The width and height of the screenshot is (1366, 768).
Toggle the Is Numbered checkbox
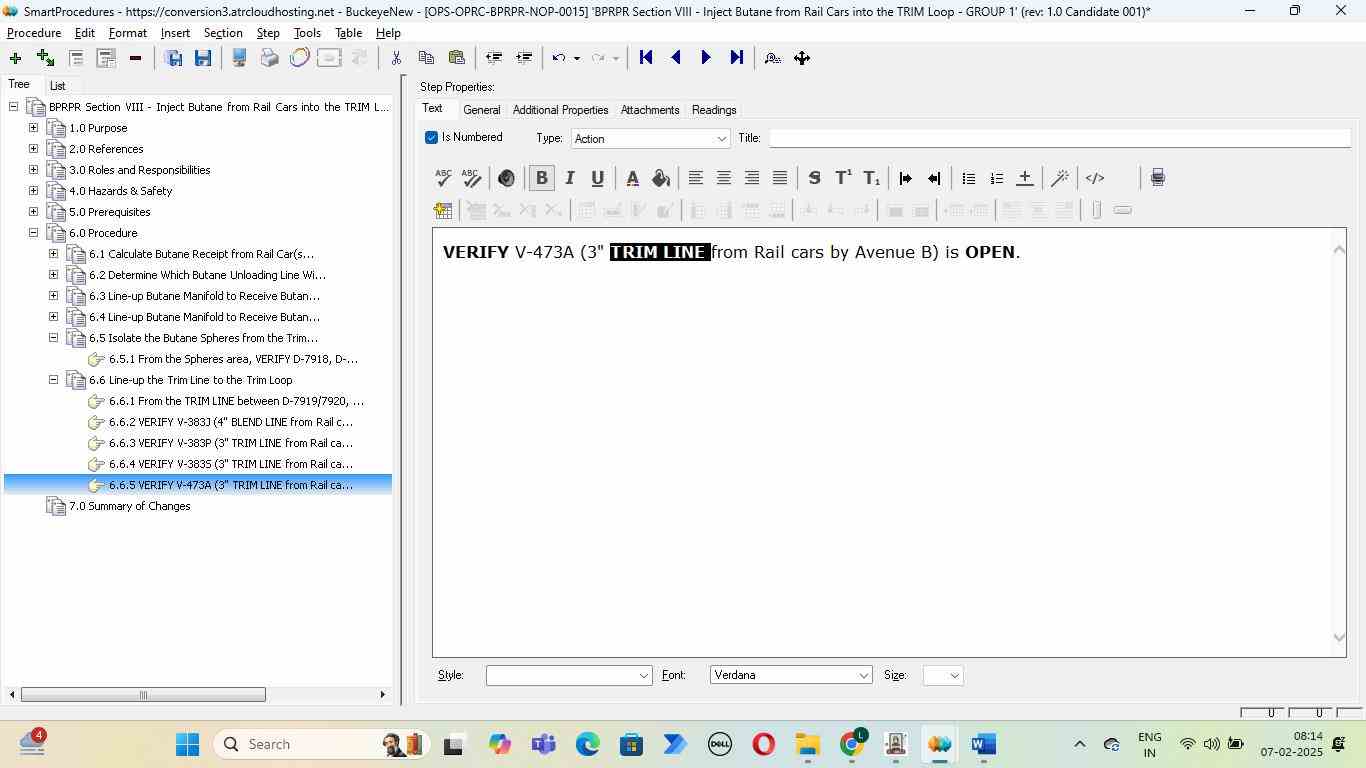point(431,137)
